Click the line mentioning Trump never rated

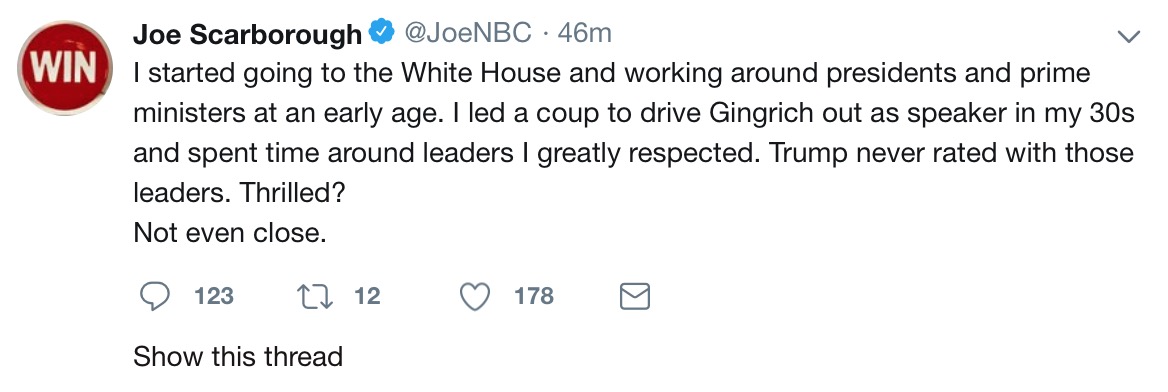(x=633, y=153)
